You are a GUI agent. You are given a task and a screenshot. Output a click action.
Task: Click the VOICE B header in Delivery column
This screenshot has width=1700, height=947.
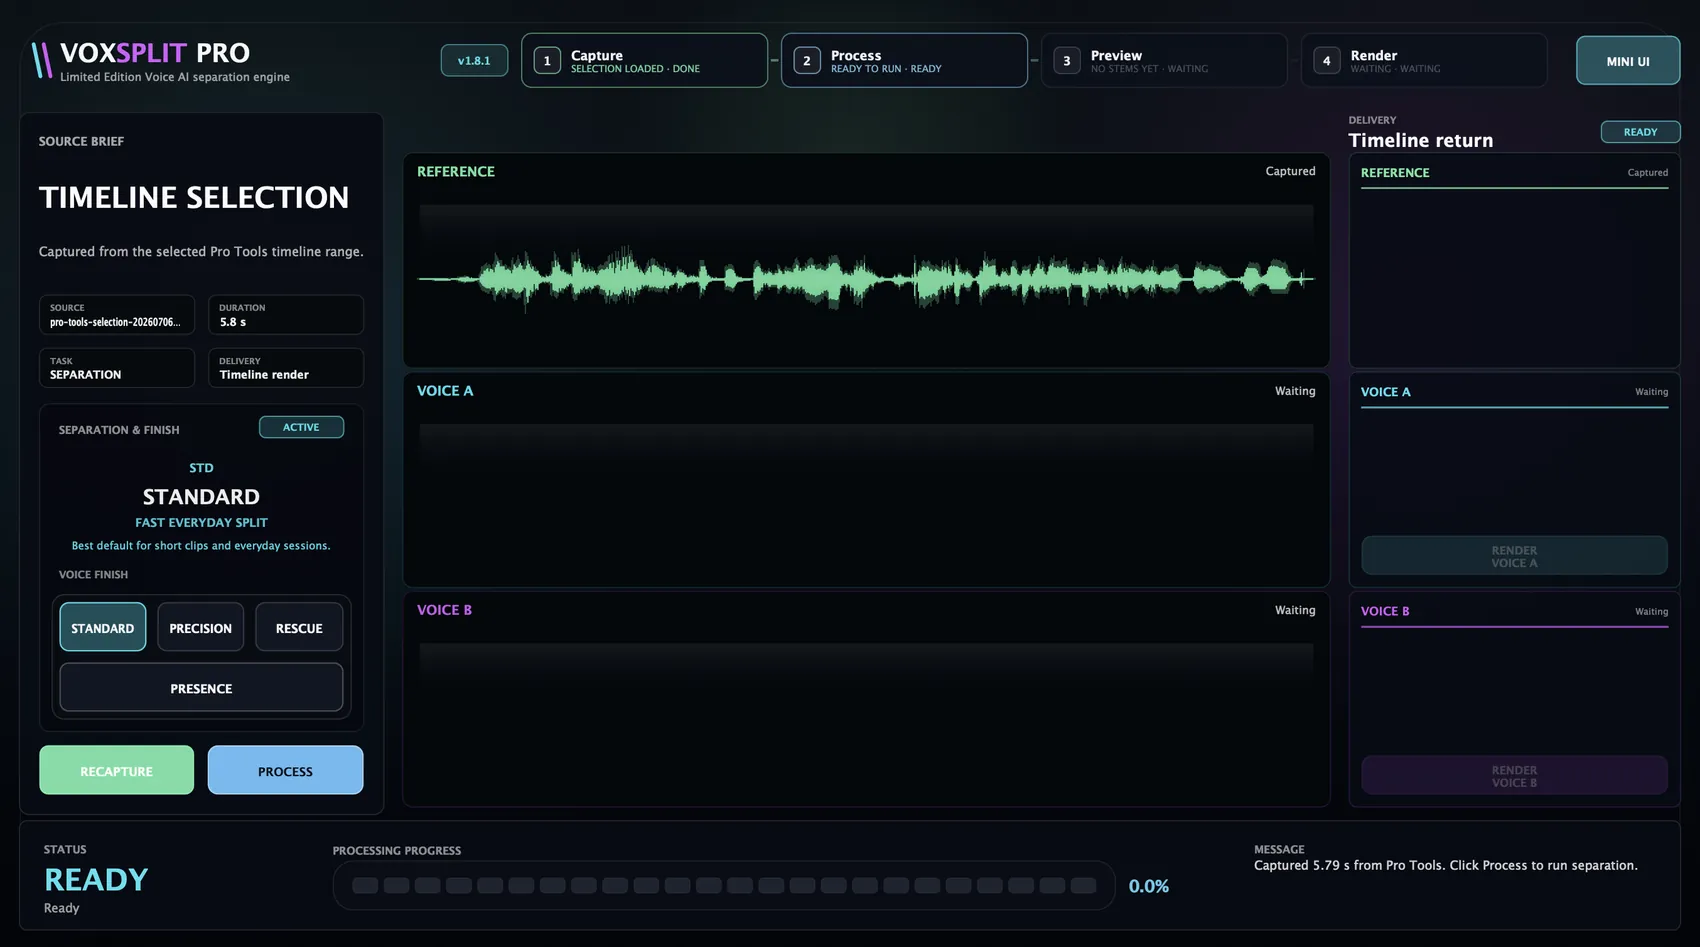(1385, 611)
